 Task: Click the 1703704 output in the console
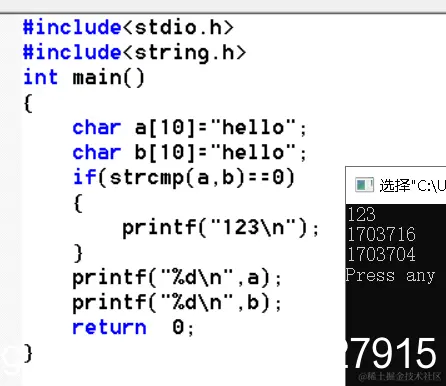click(x=381, y=254)
